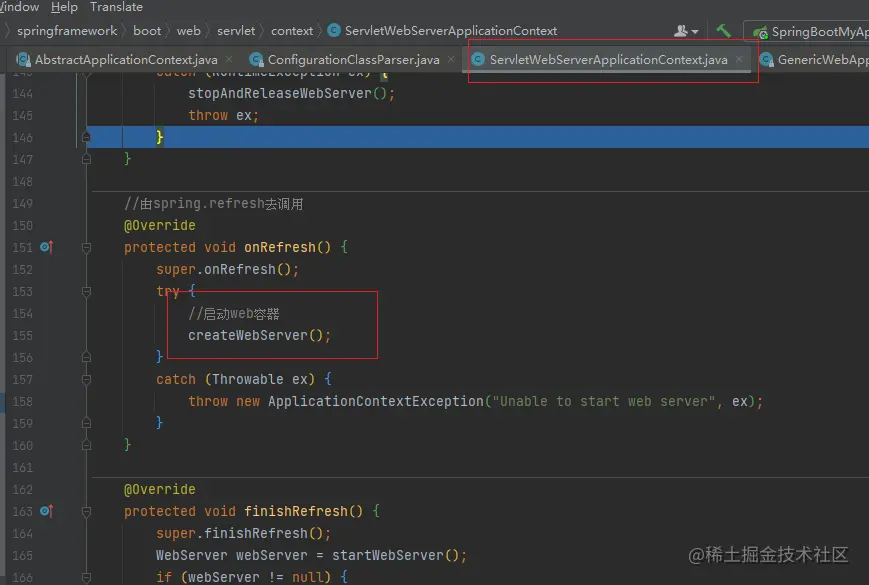Click the springframework breadcrumb
The width and height of the screenshot is (869, 585).
[x=67, y=30]
